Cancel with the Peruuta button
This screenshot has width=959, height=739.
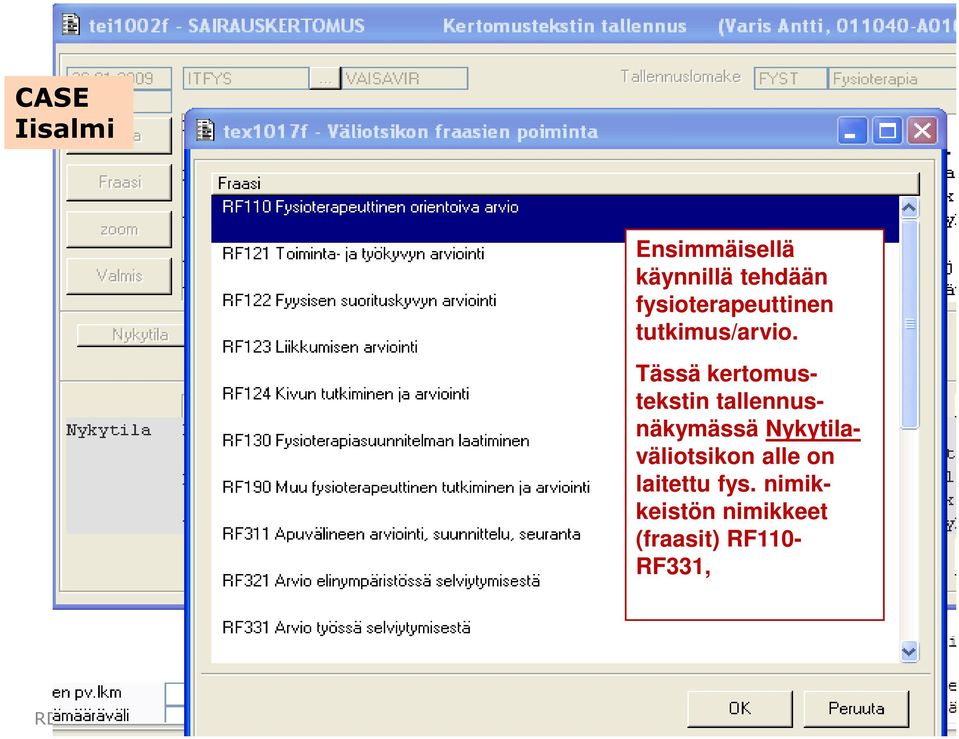tap(856, 708)
